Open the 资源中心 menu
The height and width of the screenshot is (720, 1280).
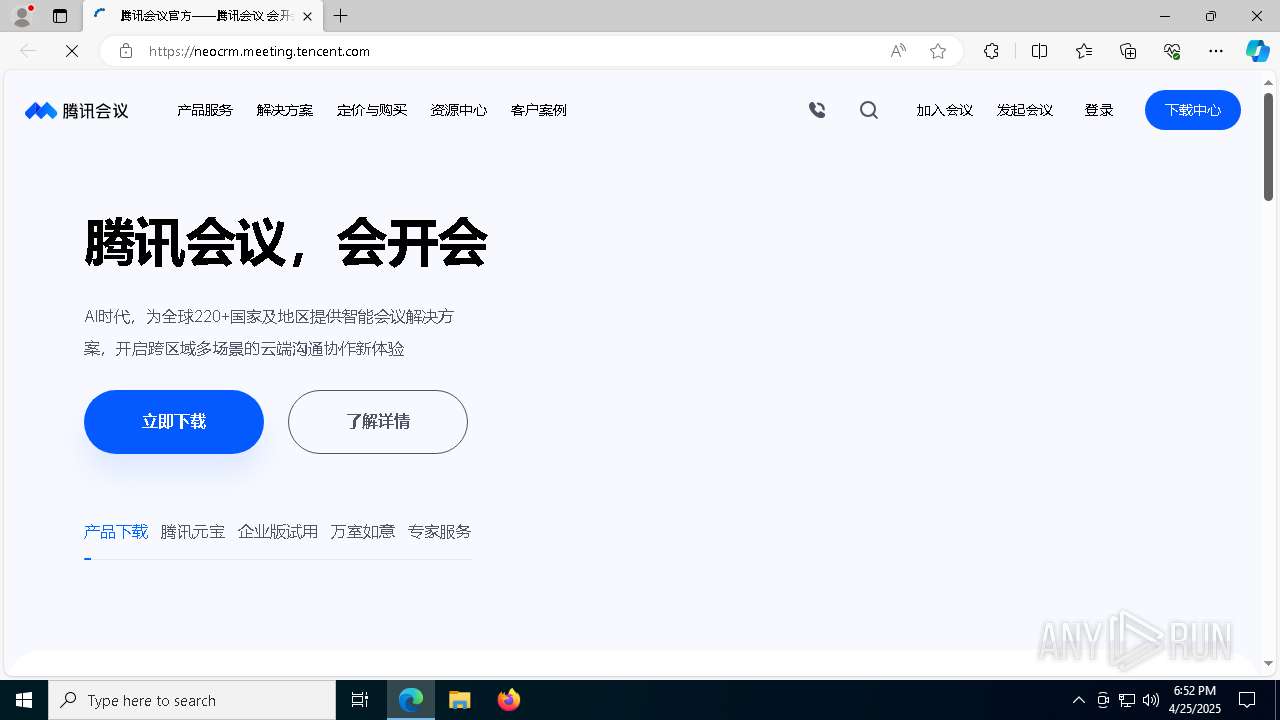[x=459, y=110]
